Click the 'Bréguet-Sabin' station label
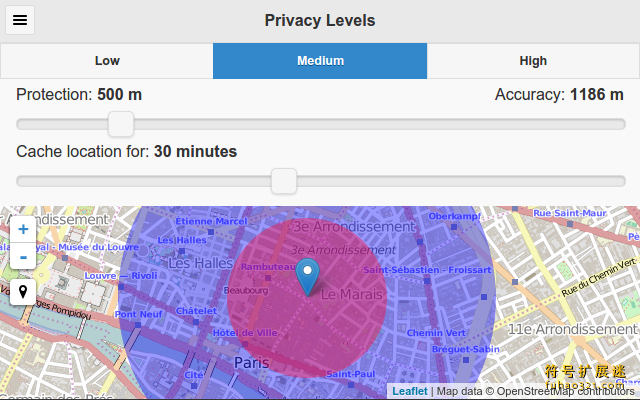The image size is (640, 400). coord(466,349)
